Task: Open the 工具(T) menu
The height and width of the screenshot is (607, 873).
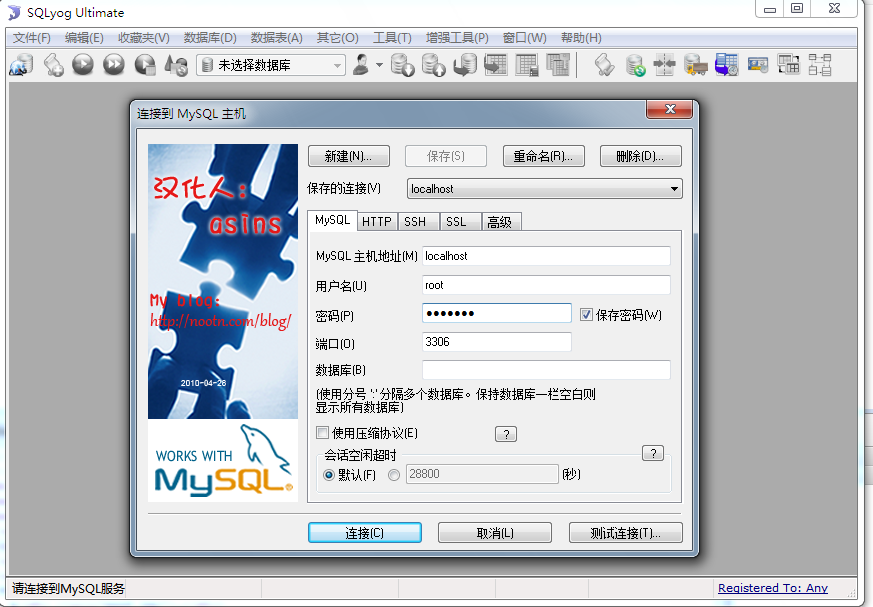Action: point(392,38)
